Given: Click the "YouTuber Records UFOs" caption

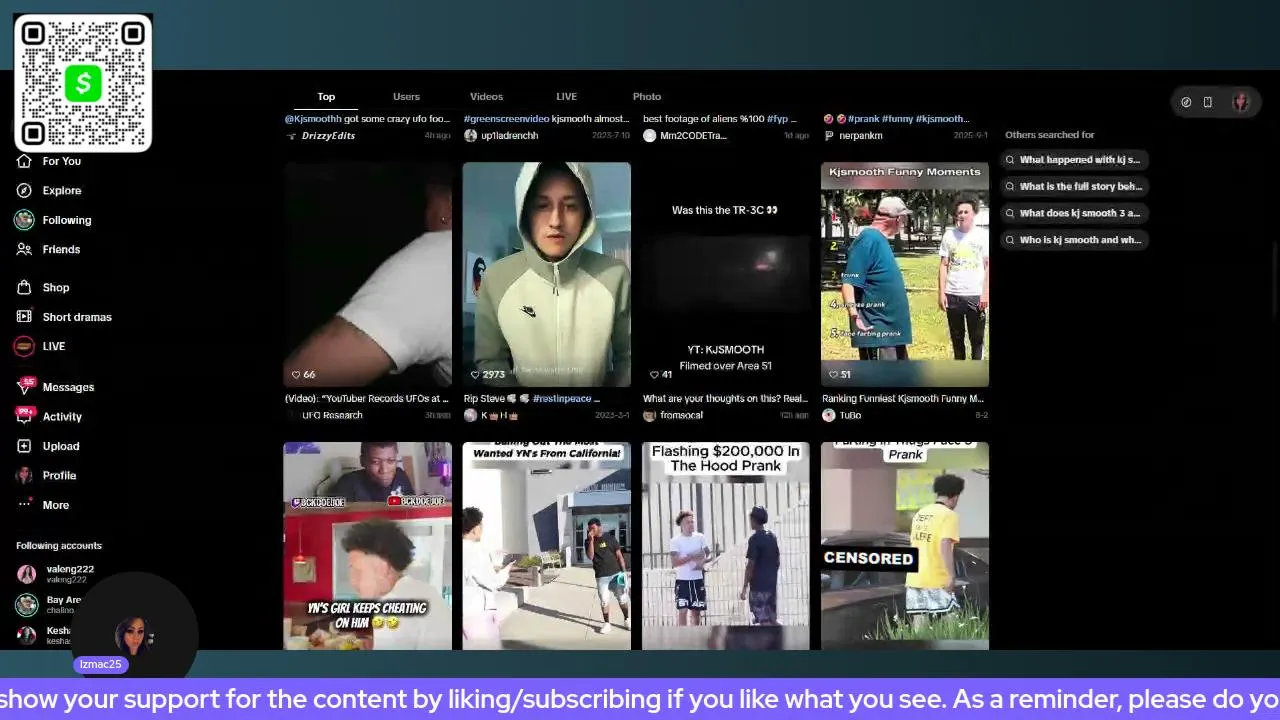Looking at the screenshot, I should [x=367, y=399].
